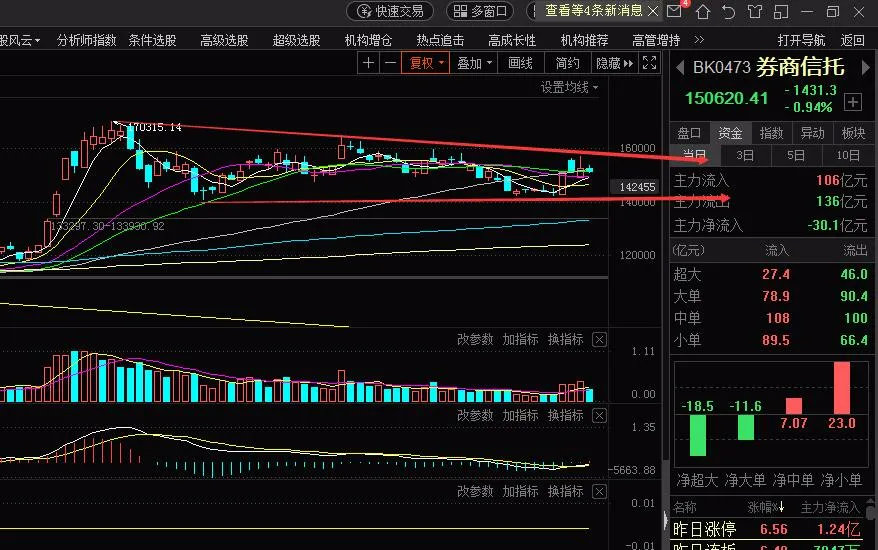Switch to the 资金 tab
Viewport: 878px width, 550px height.
tap(730, 133)
